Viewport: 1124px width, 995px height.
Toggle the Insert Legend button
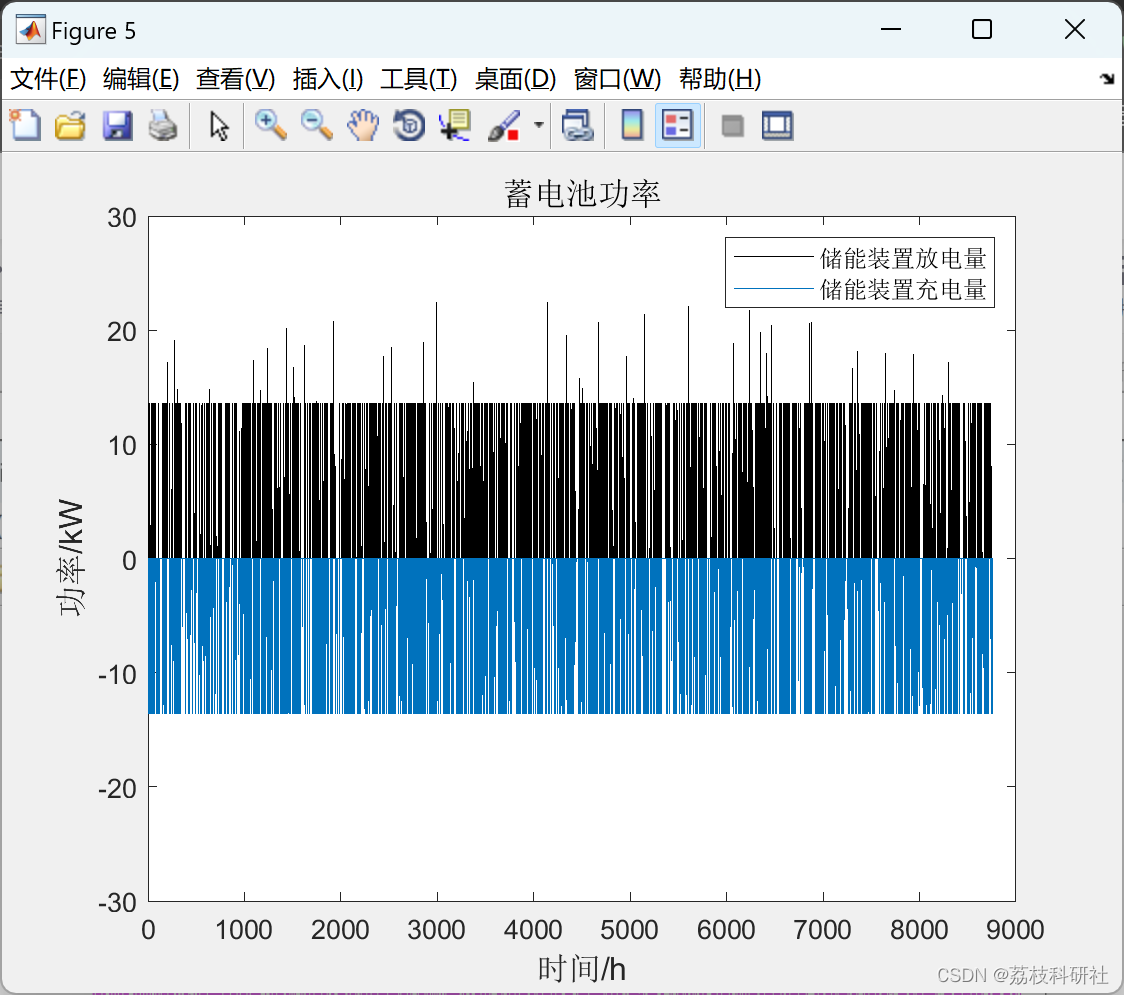point(677,125)
